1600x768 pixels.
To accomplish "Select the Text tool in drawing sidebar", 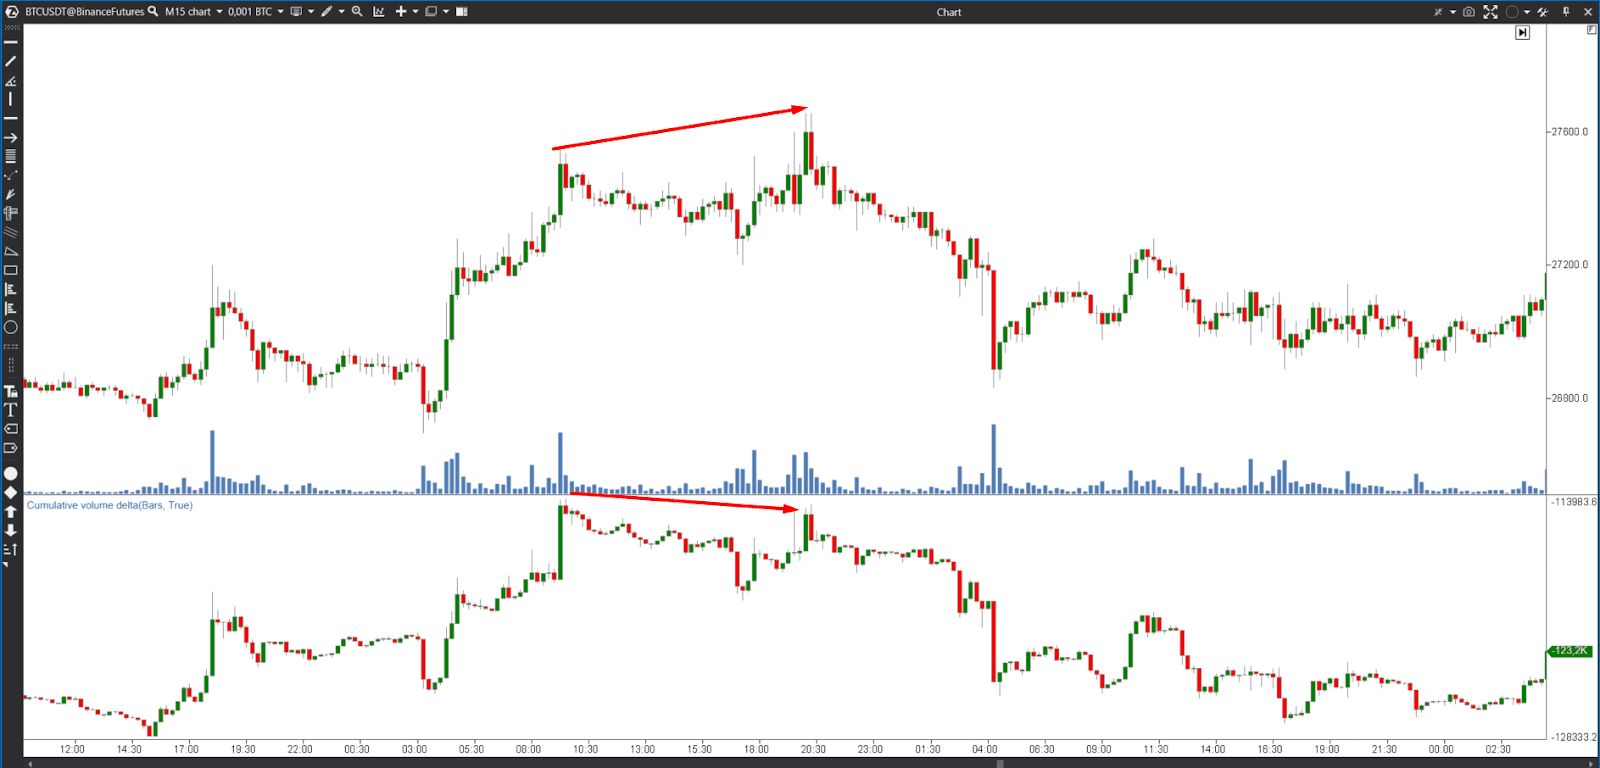I will pyautogui.click(x=11, y=410).
